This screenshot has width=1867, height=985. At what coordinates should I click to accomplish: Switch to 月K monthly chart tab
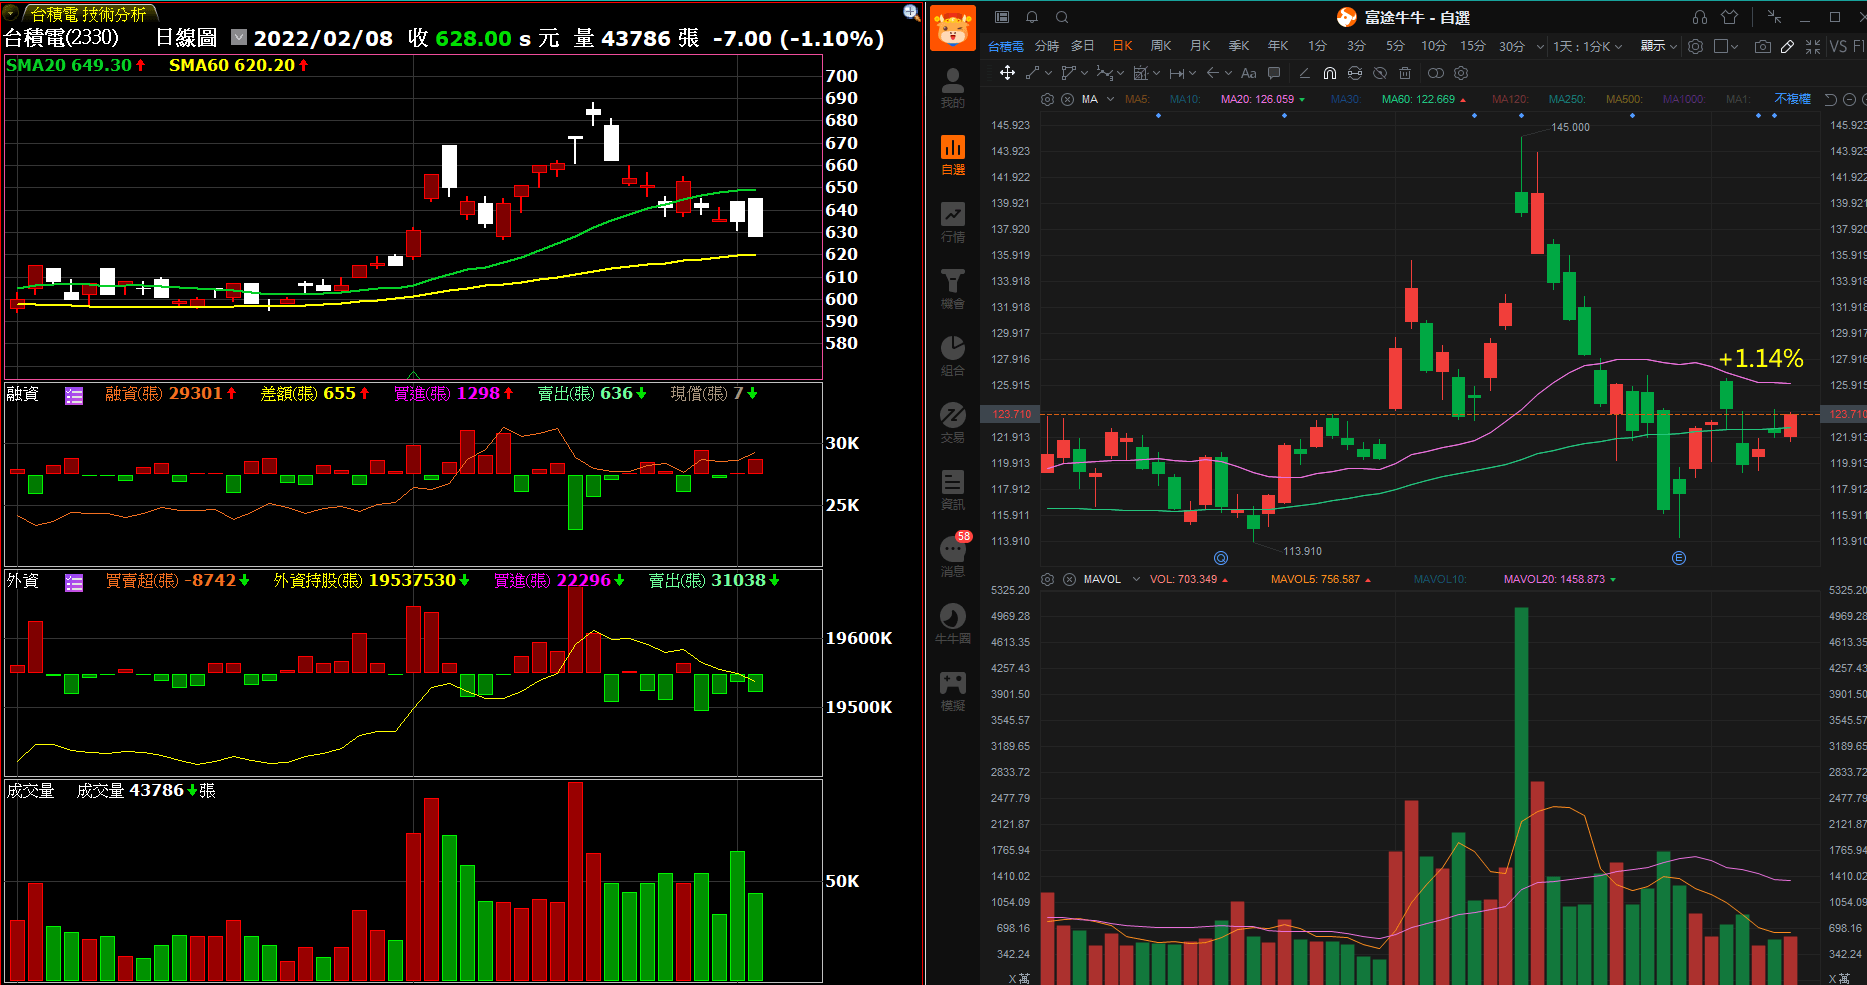(x=1200, y=46)
